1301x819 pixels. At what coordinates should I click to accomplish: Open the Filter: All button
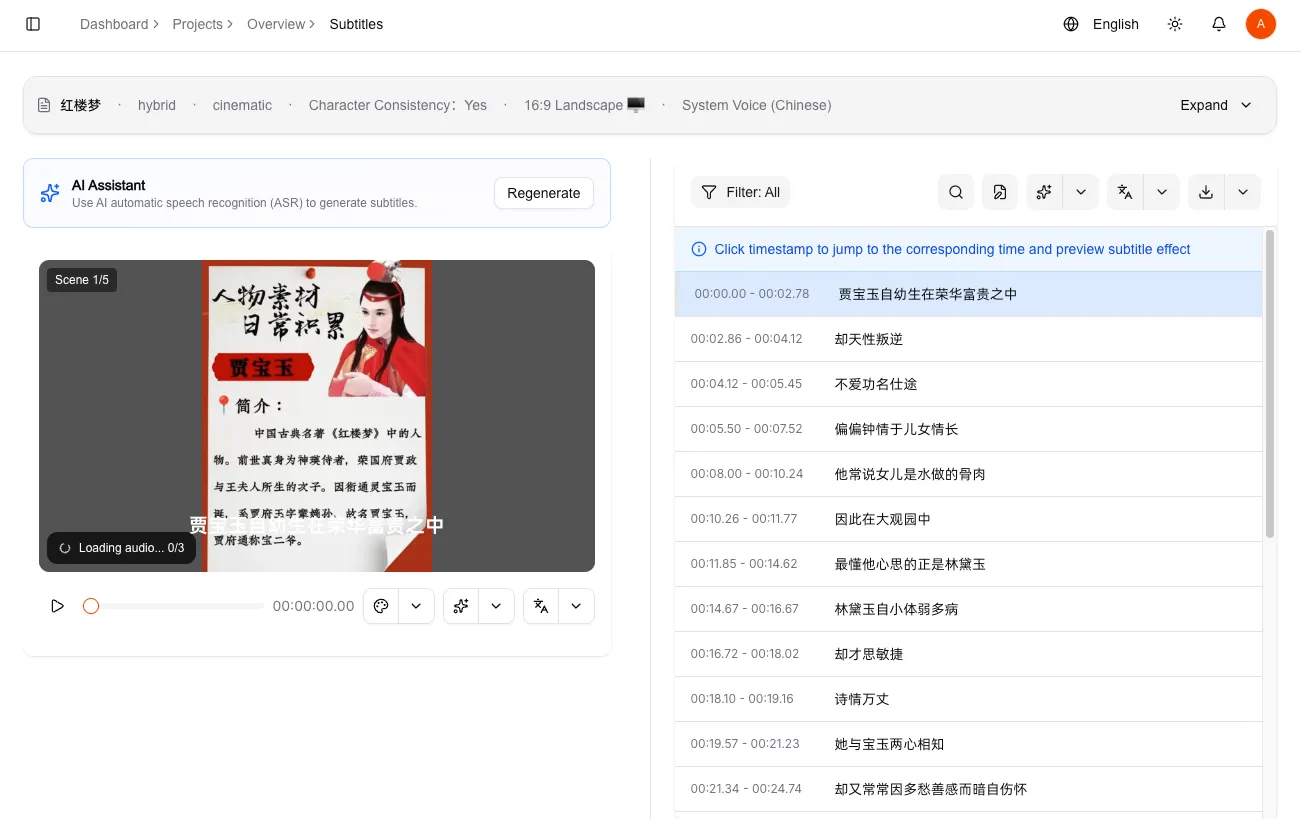[740, 192]
